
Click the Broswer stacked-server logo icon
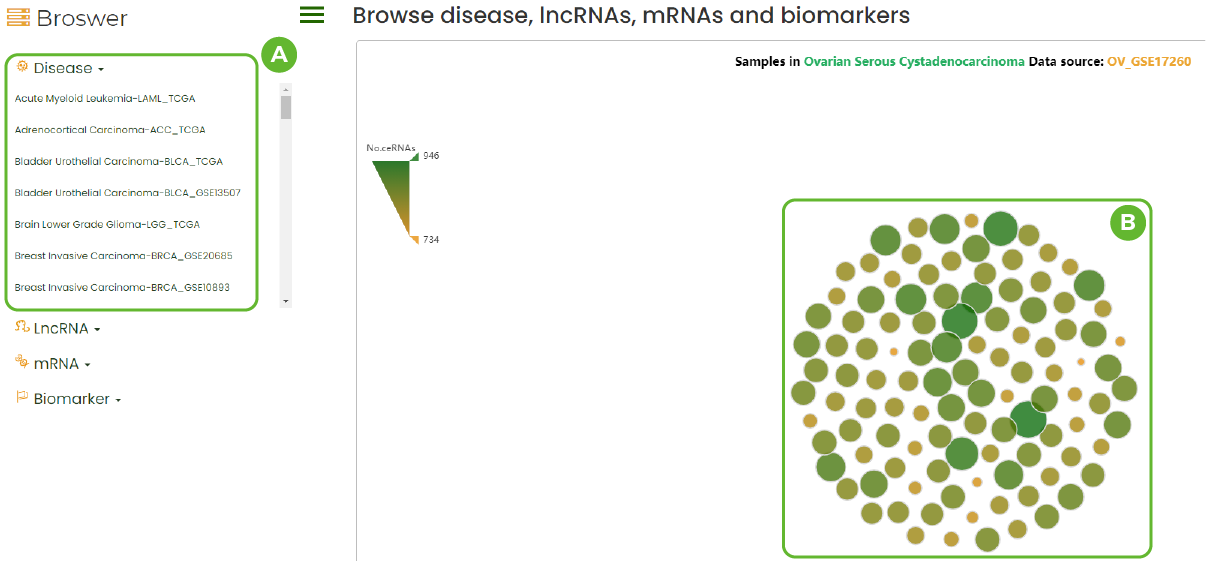tap(18, 18)
